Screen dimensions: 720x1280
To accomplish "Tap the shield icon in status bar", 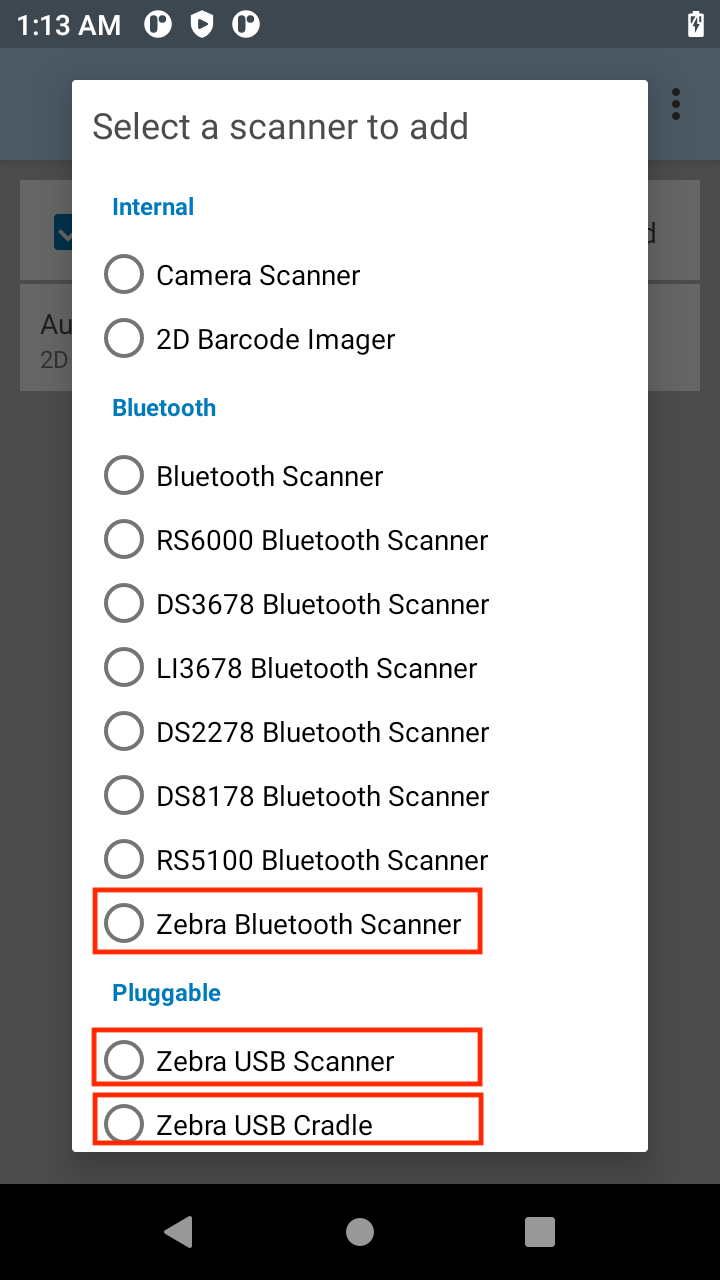I will 202,24.
